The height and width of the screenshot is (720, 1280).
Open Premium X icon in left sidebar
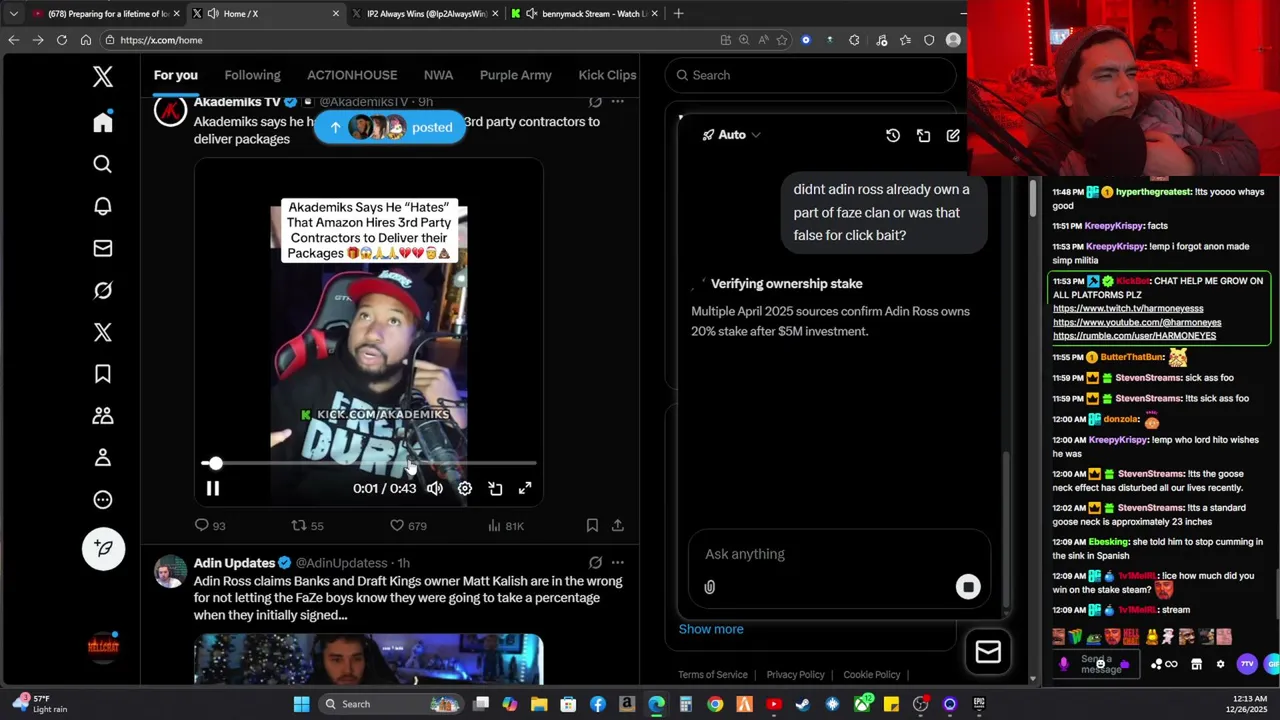click(x=103, y=332)
